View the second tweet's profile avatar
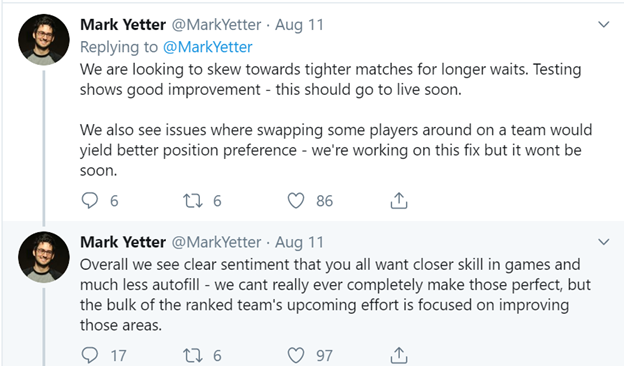This screenshot has width=624, height=366. [44, 257]
